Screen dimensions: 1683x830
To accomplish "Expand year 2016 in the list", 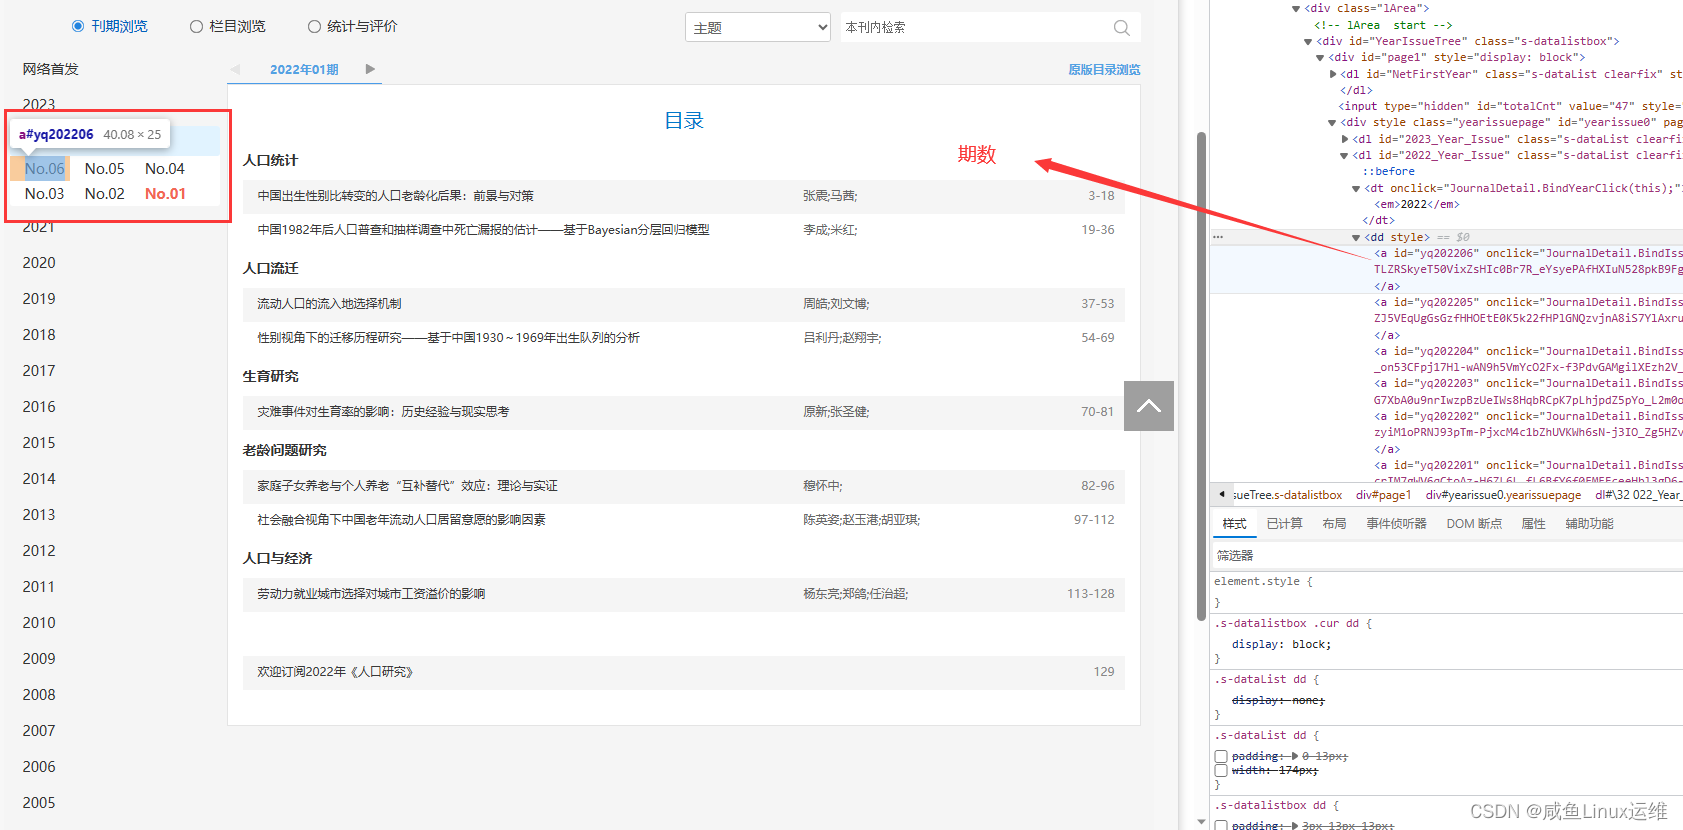I will click(x=39, y=407).
